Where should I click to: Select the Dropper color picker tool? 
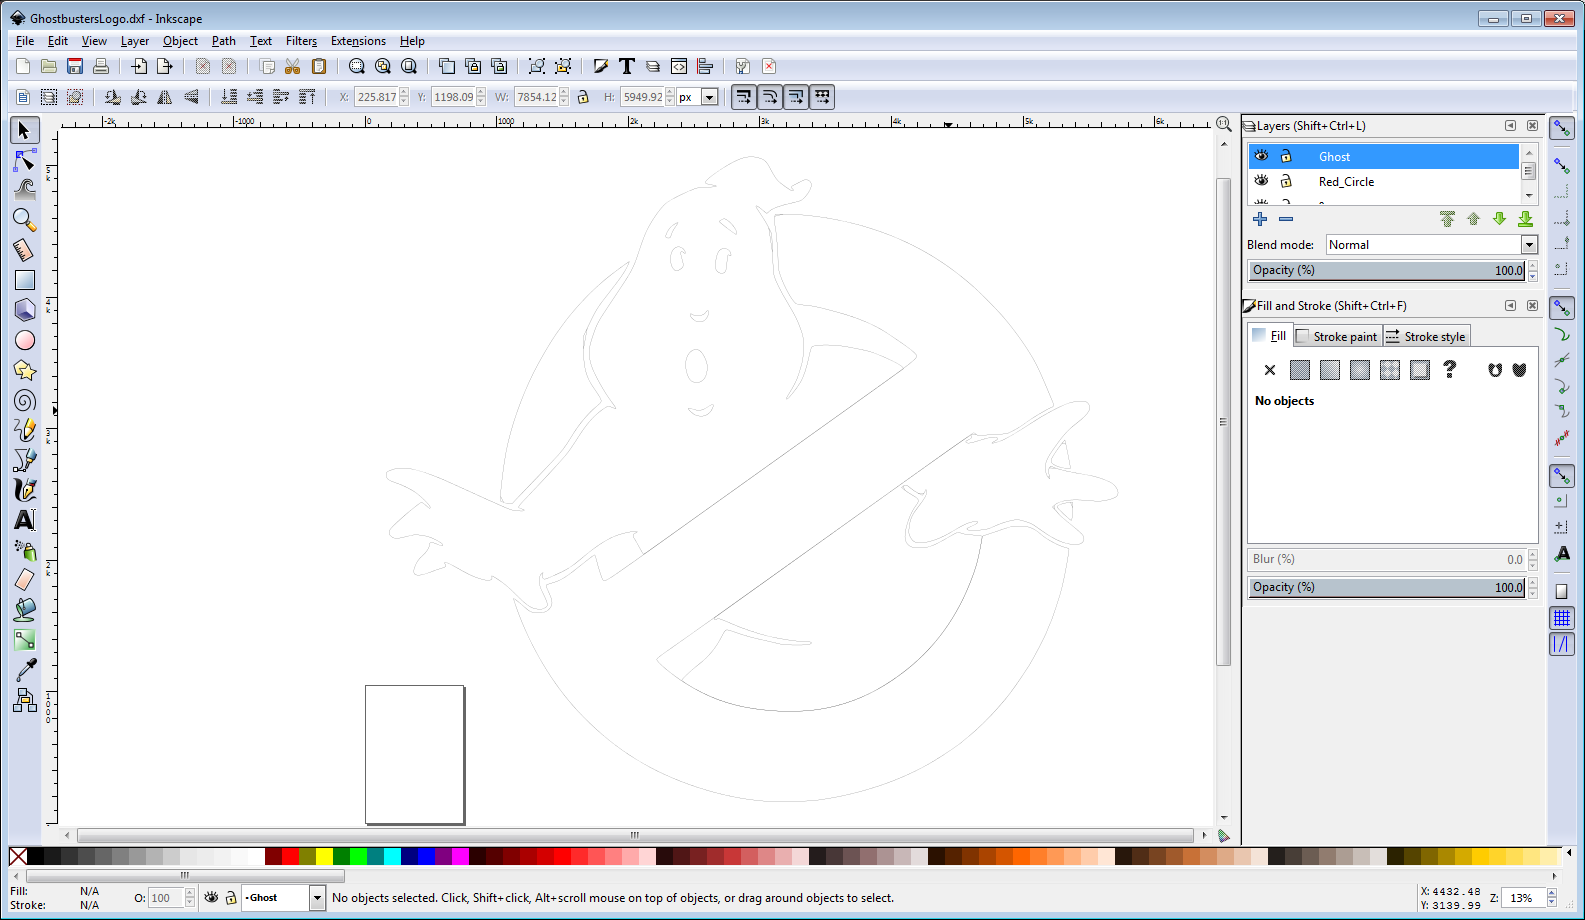25,670
